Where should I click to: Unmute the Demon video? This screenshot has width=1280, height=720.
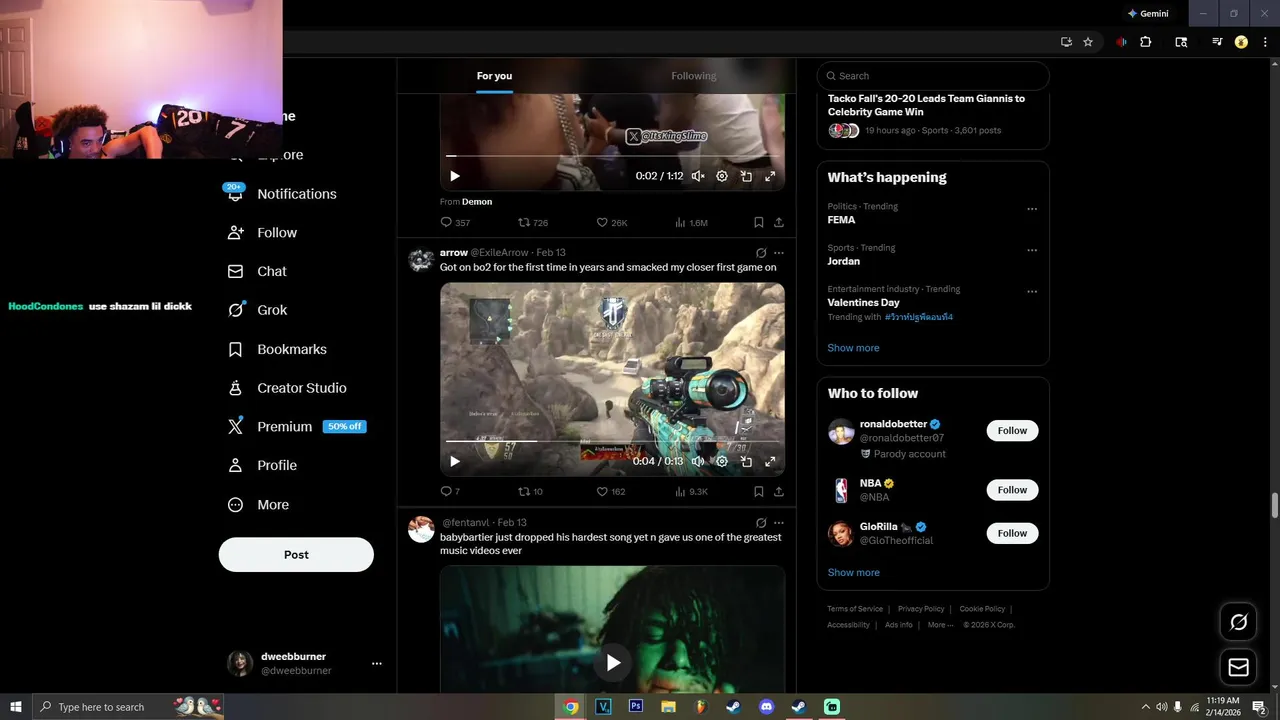click(698, 176)
